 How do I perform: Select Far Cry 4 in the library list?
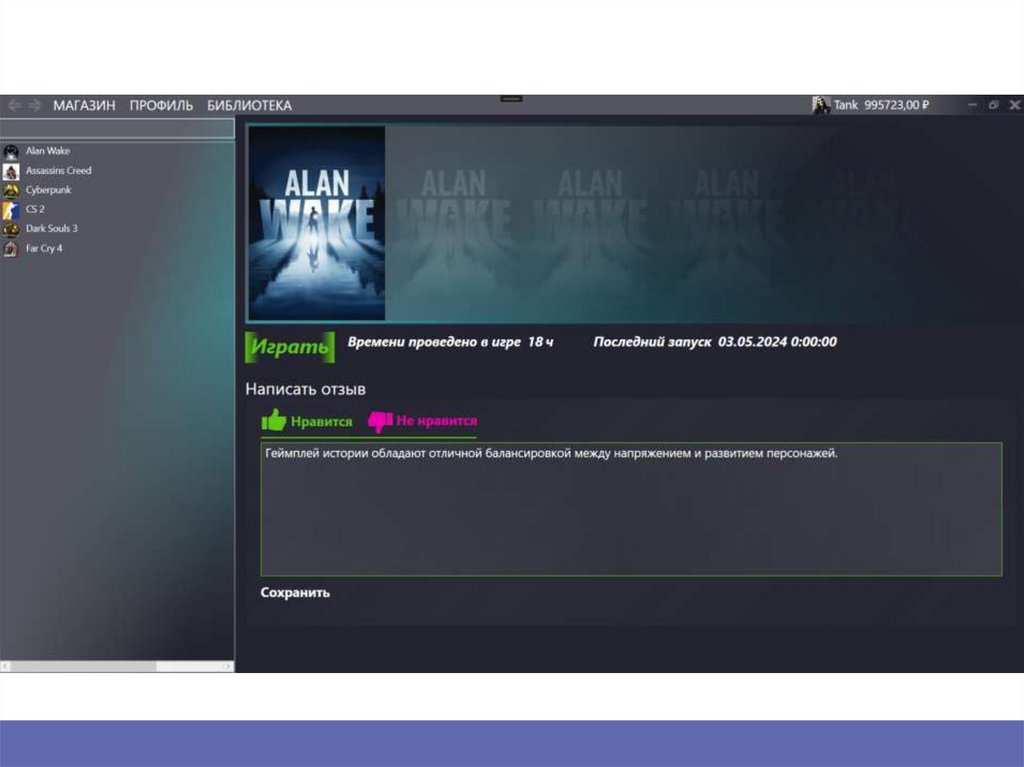click(44, 248)
